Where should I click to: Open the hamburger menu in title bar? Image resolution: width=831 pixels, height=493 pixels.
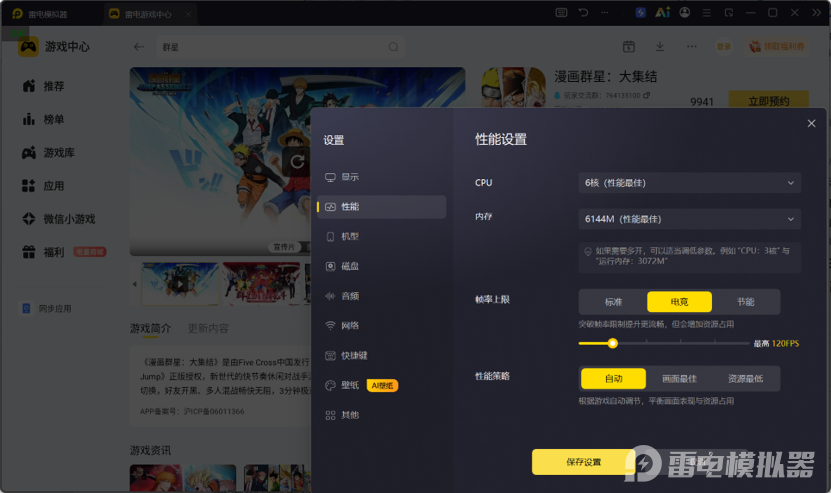(x=706, y=13)
